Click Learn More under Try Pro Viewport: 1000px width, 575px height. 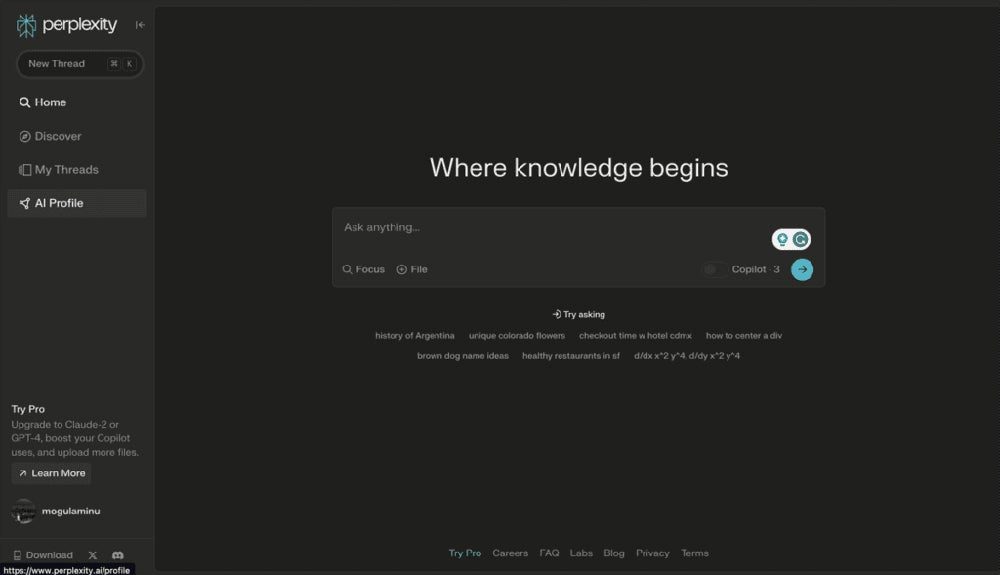pyautogui.click(x=51, y=473)
